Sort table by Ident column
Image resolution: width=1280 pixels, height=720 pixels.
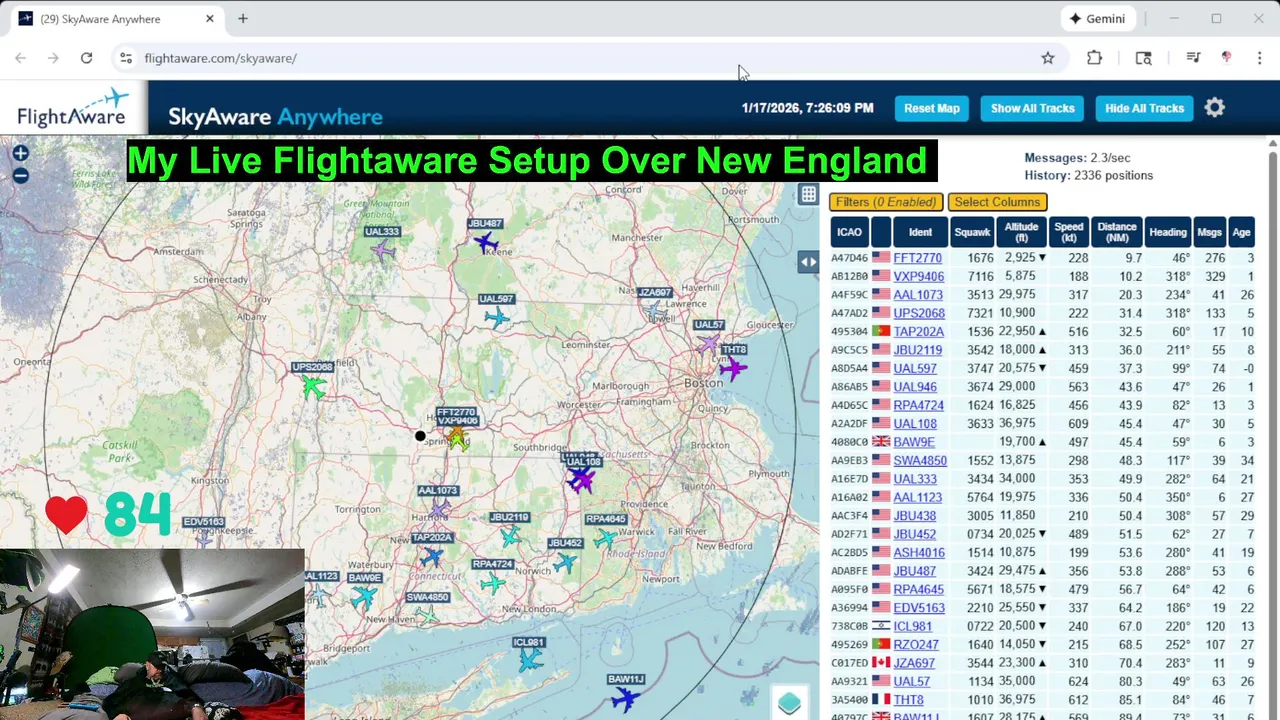920,232
